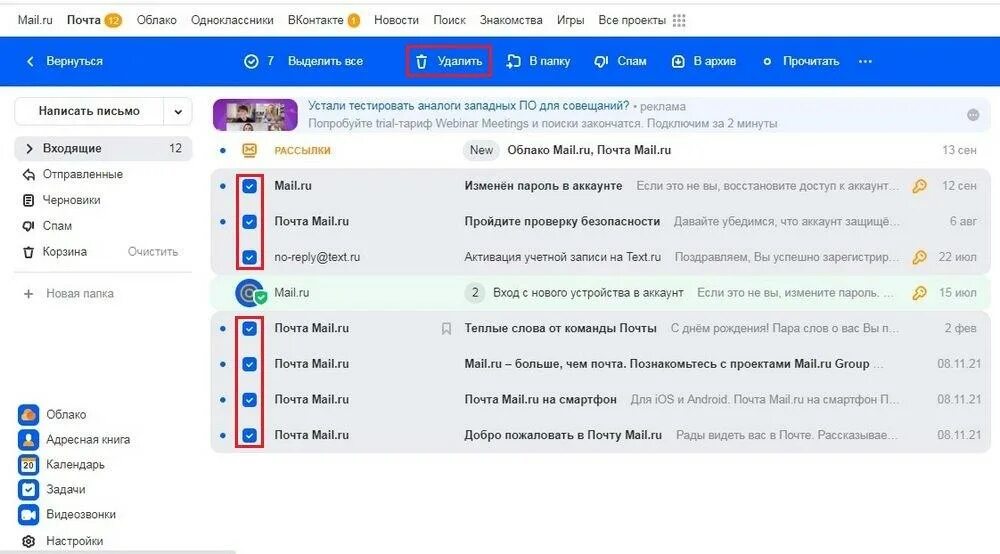Toggle unread dot on Изменён пароль email
This screenshot has width=1000, height=554.
[223, 186]
